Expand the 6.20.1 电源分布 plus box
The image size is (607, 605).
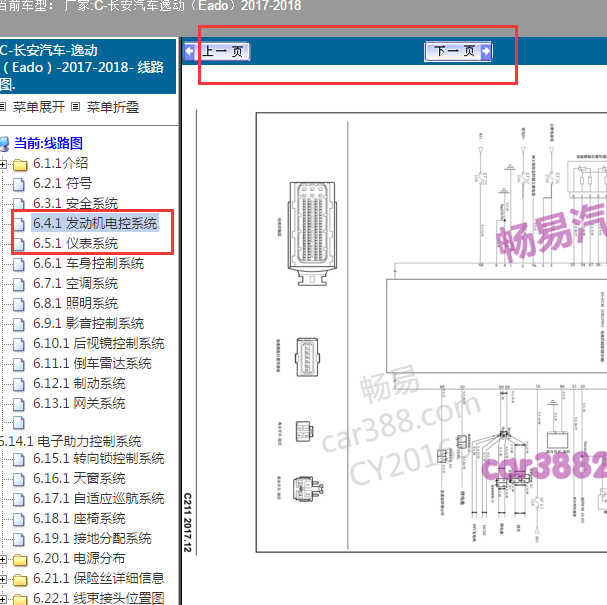3,559
